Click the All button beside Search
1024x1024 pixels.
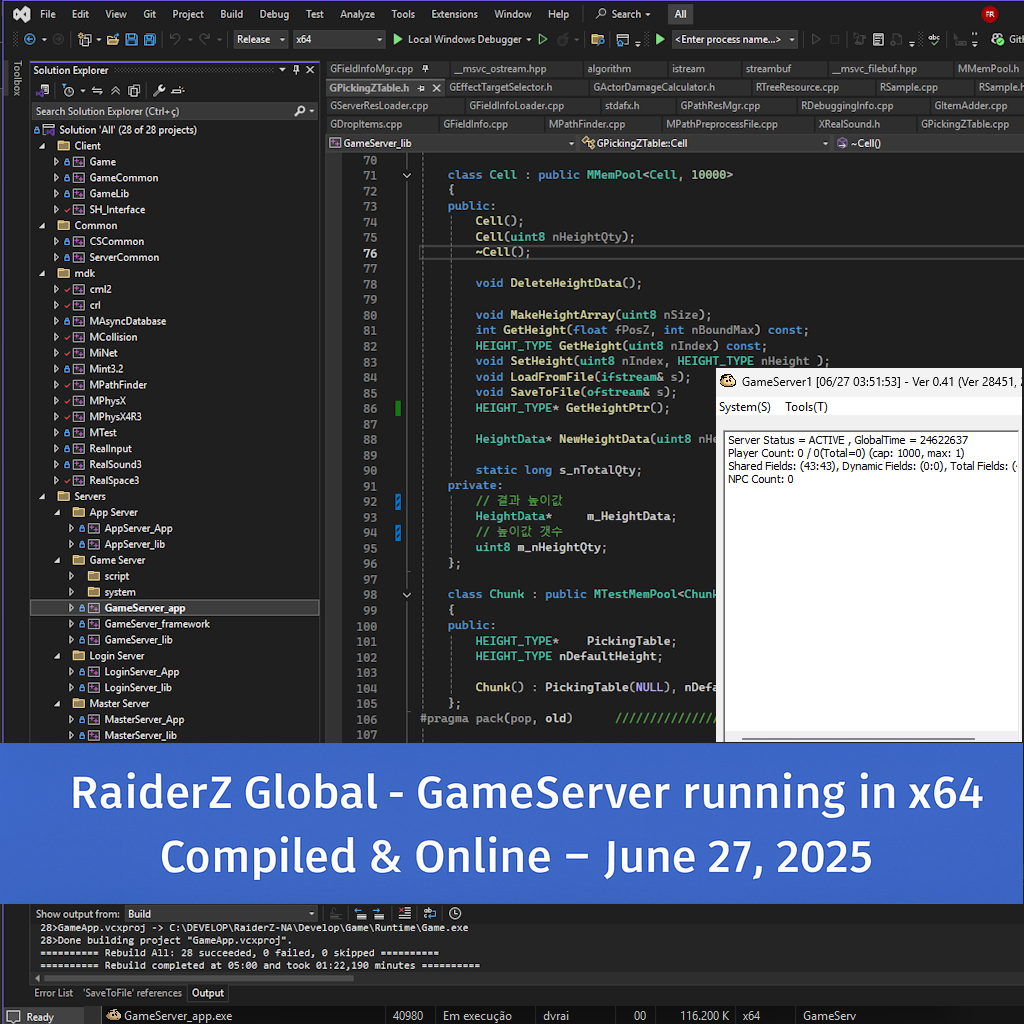pos(680,14)
